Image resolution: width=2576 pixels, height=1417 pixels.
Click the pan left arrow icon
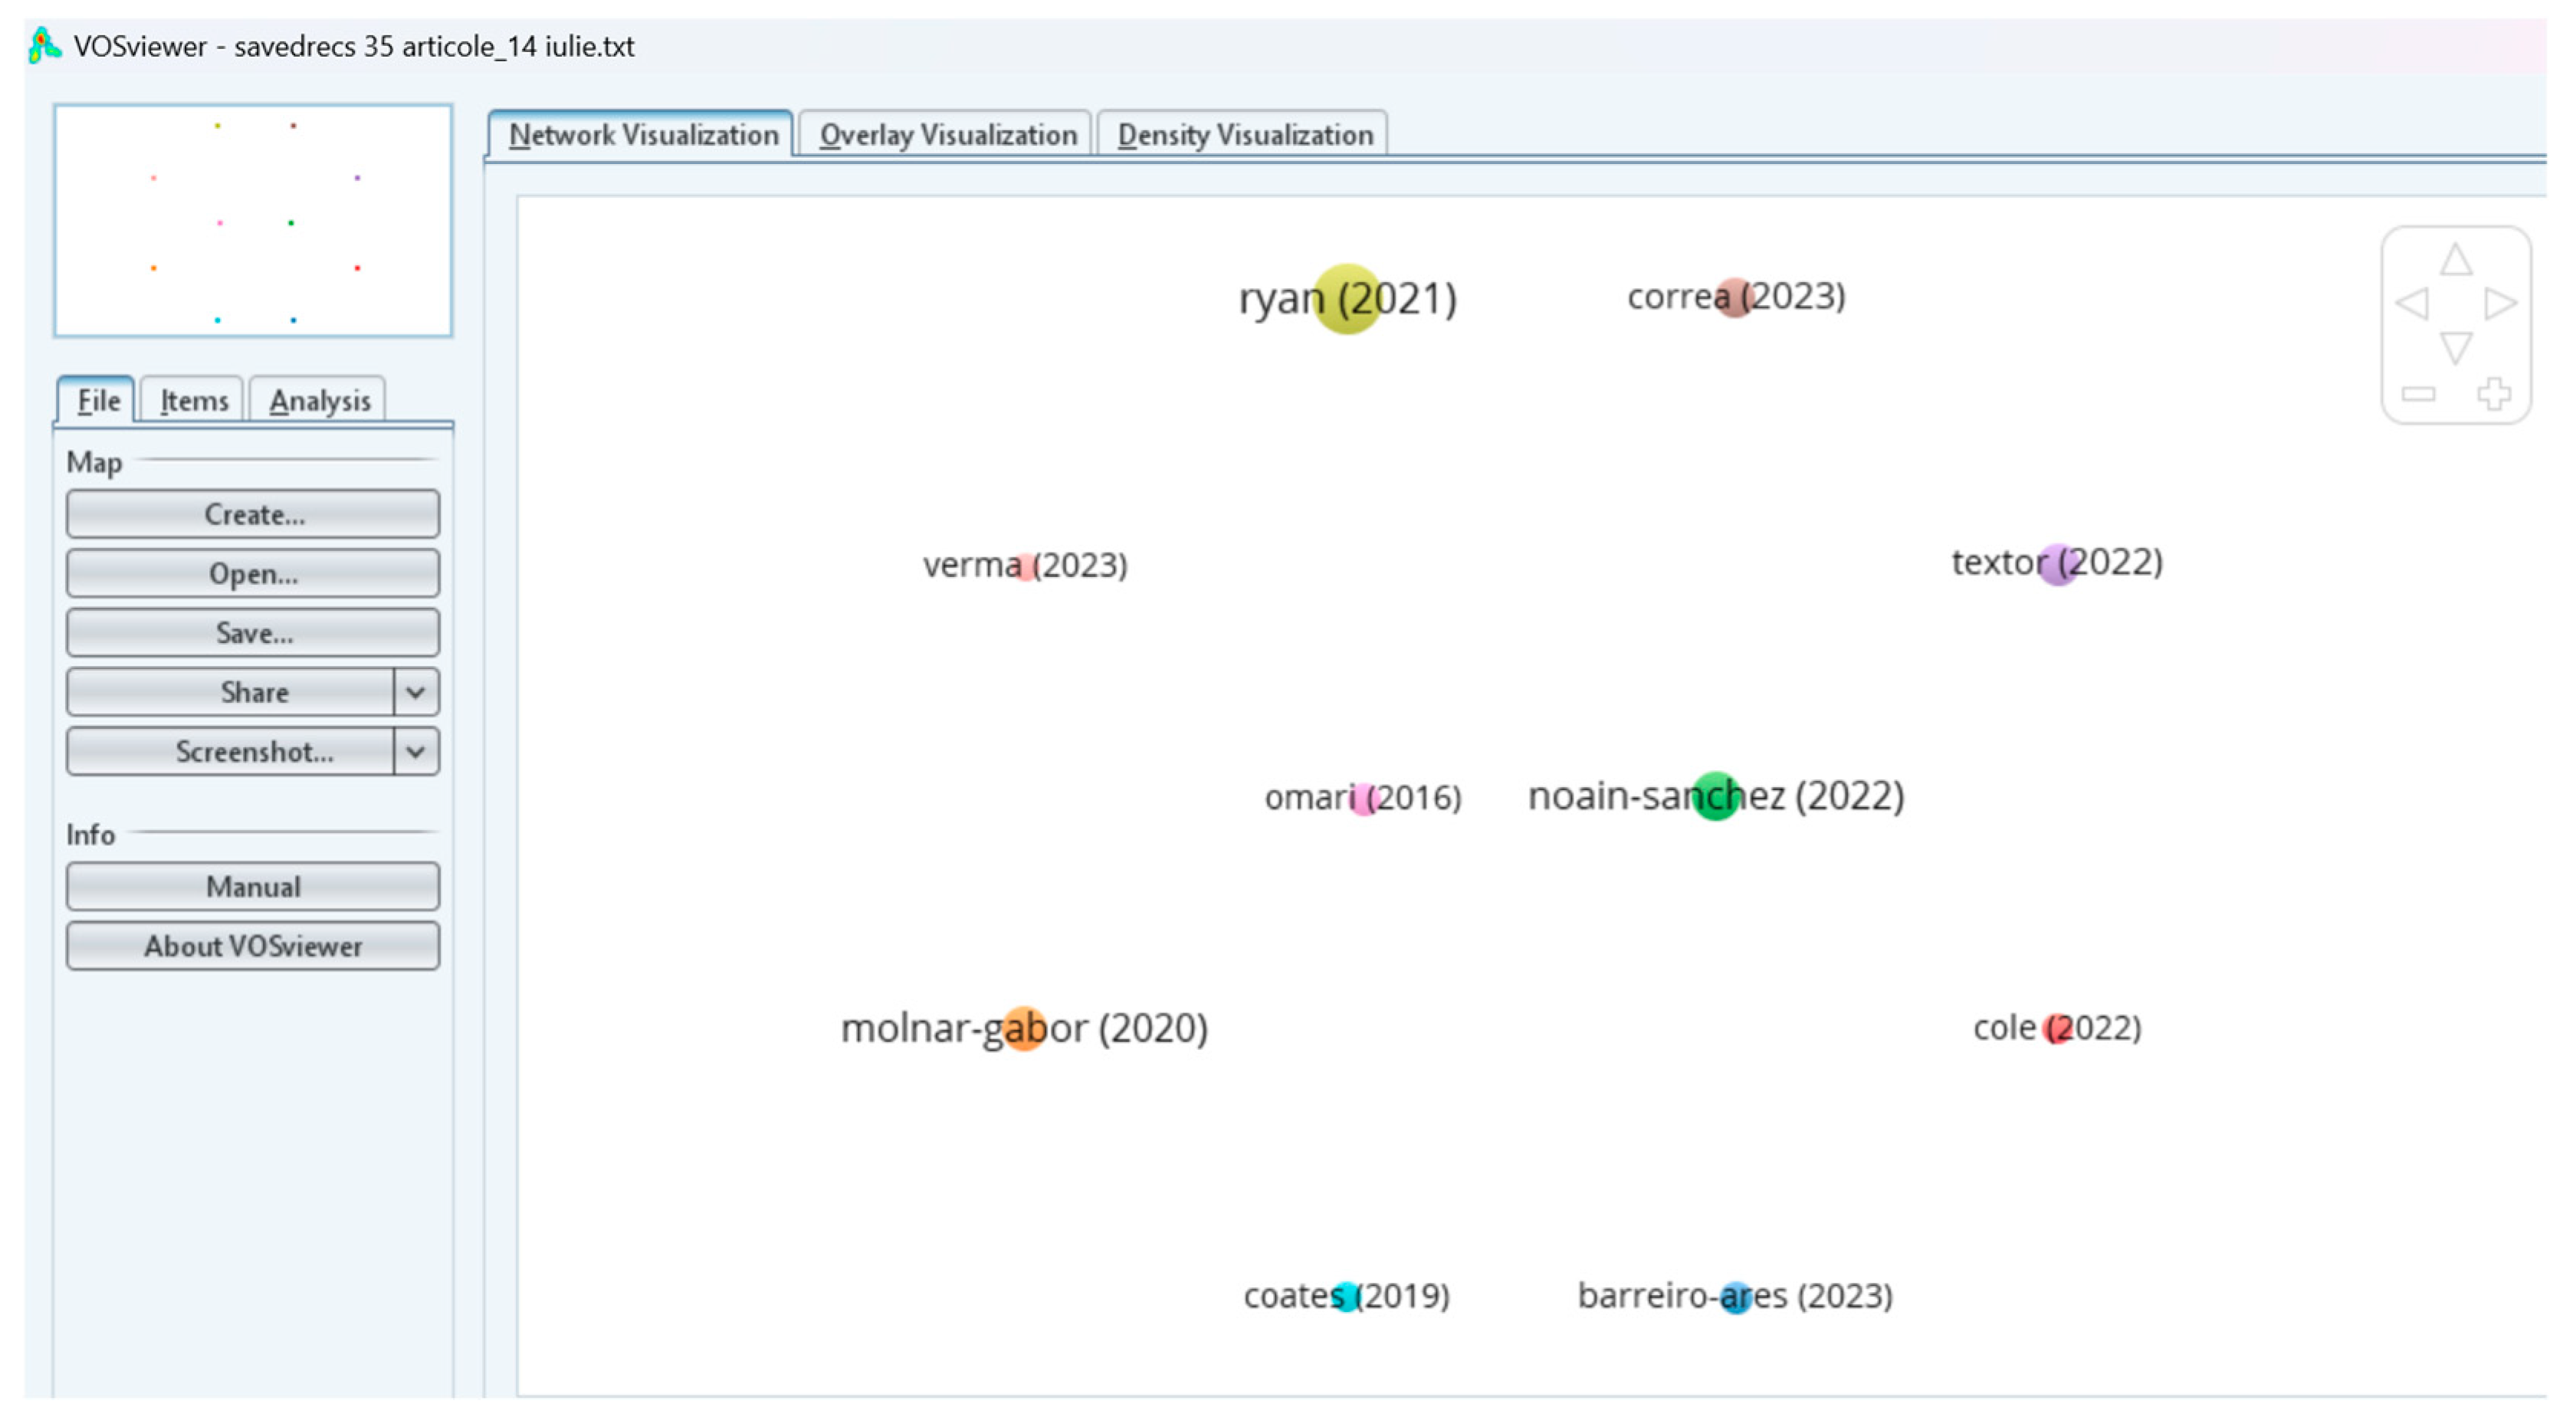click(x=2412, y=303)
